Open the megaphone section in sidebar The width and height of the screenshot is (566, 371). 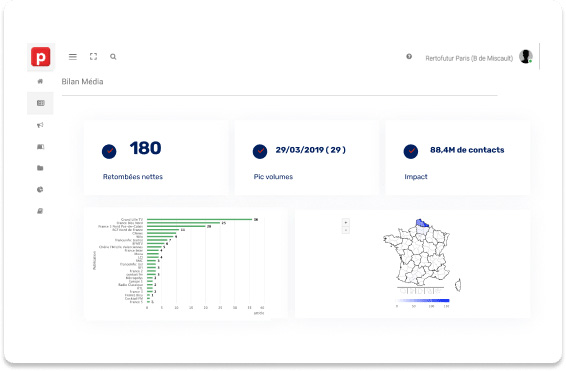click(x=40, y=125)
